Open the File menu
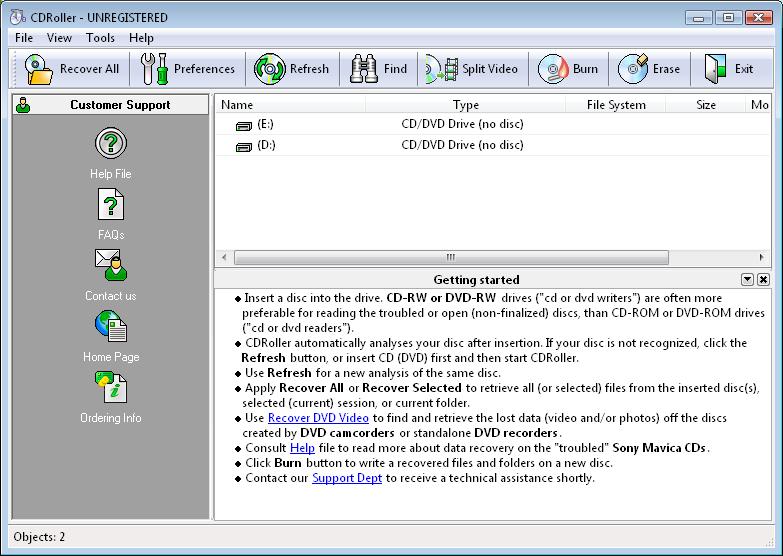783x556 pixels. point(23,38)
